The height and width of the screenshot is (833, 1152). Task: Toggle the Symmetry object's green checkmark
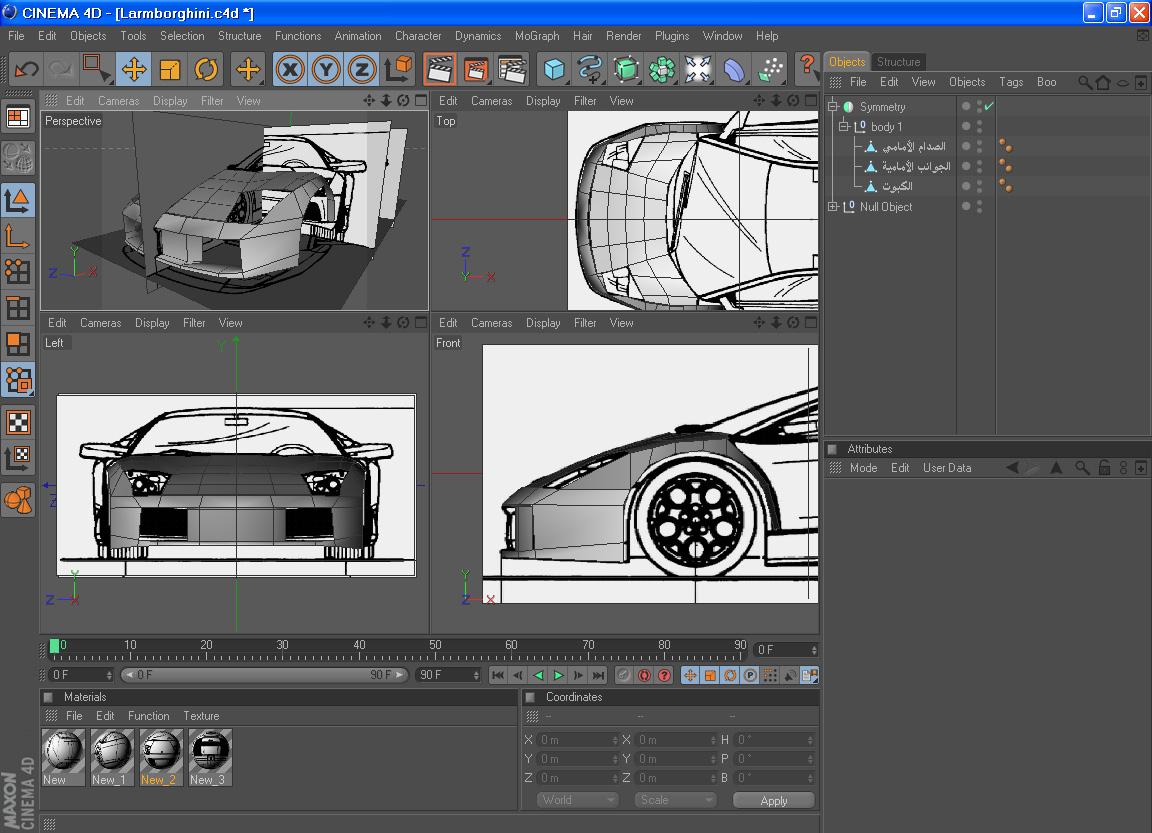click(989, 107)
